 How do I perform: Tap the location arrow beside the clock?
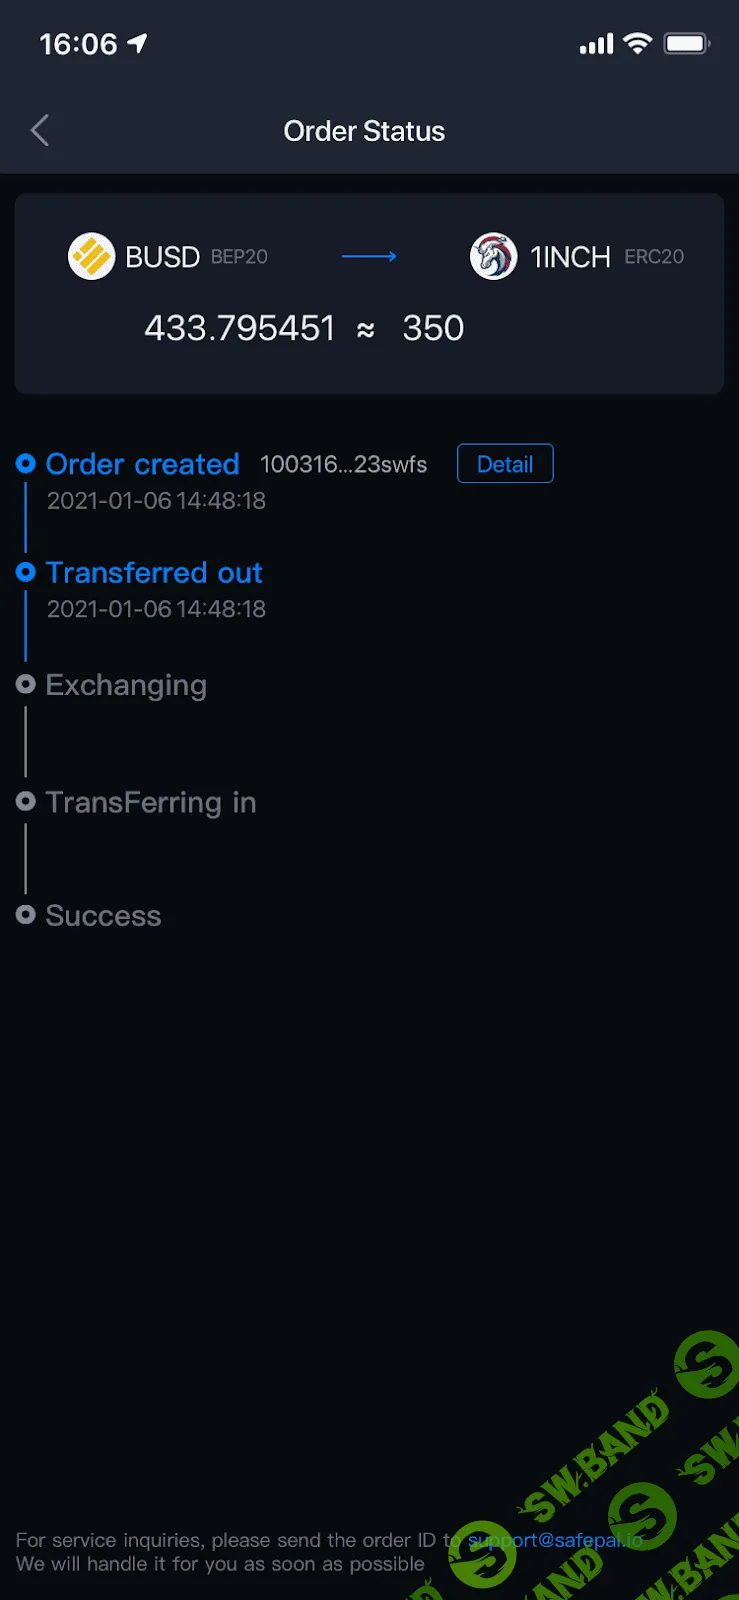click(x=137, y=43)
